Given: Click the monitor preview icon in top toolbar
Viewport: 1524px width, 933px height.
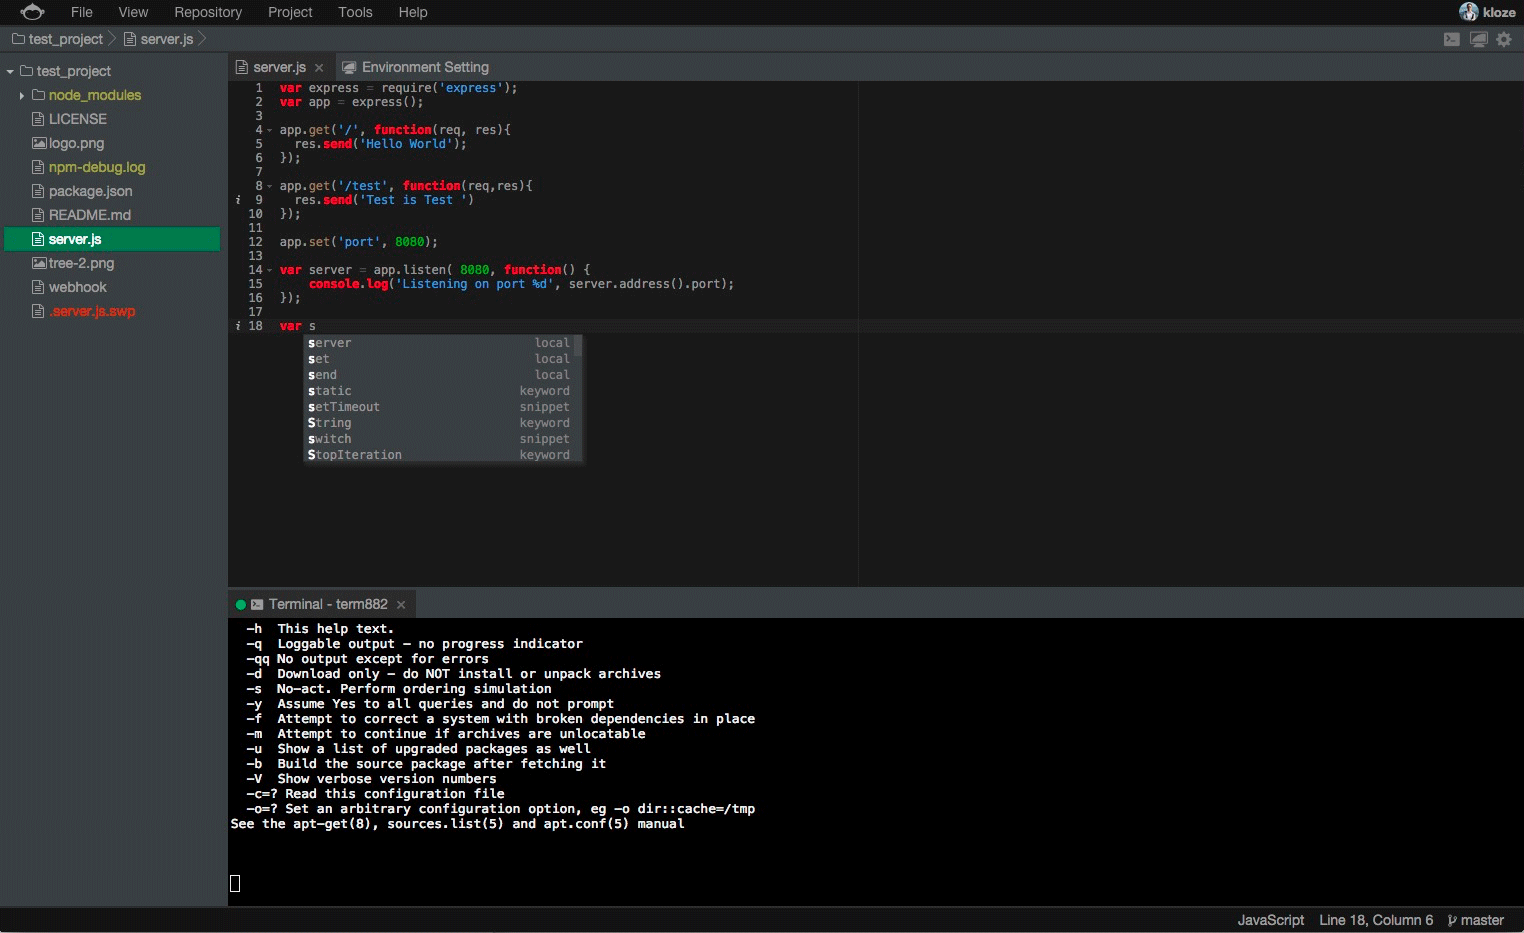Looking at the screenshot, I should point(1478,39).
